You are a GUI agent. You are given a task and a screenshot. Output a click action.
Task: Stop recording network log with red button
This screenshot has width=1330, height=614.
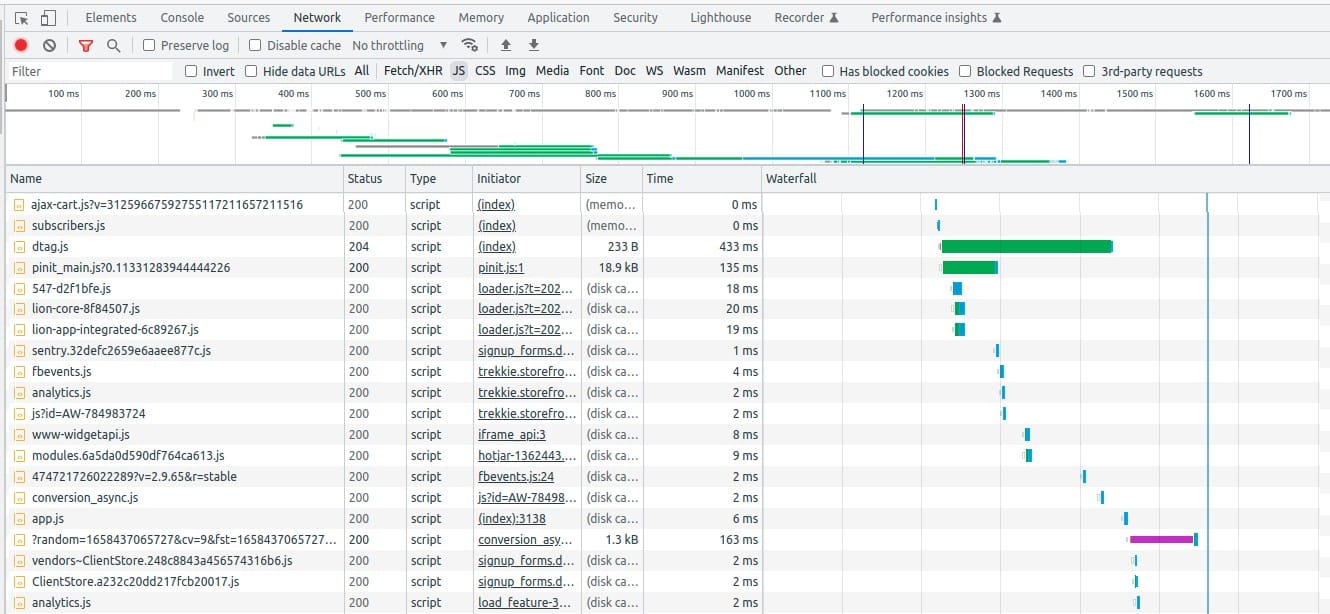[x=21, y=45]
